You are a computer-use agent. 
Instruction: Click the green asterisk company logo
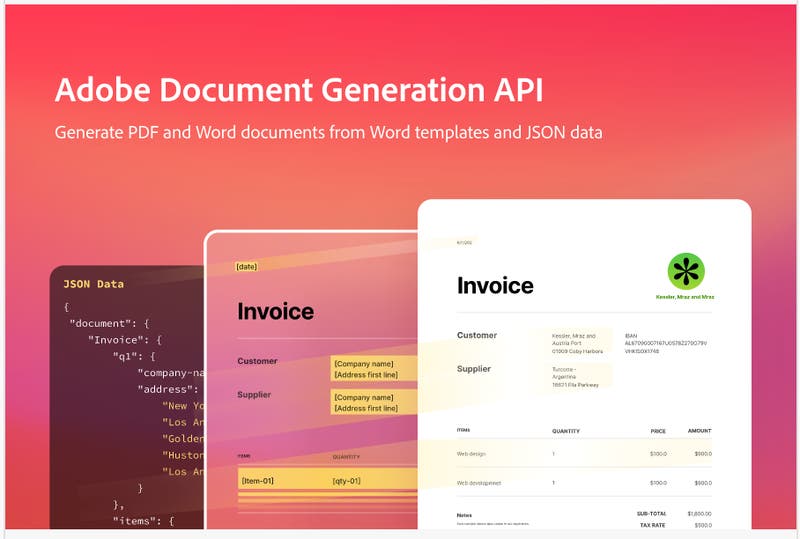[x=686, y=271]
